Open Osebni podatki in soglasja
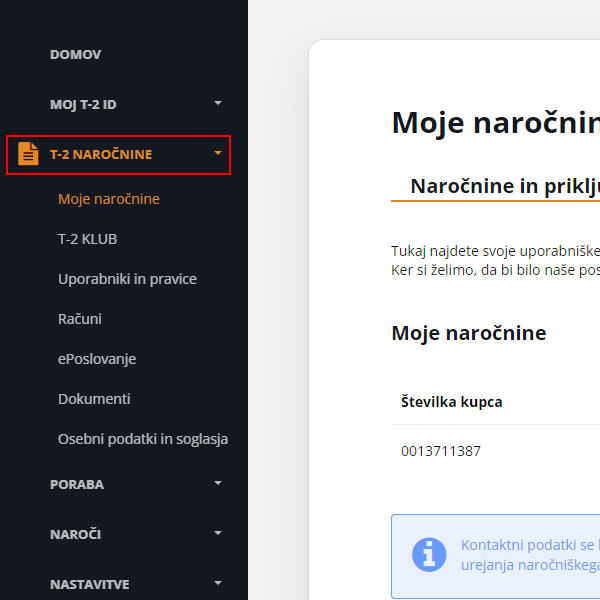This screenshot has height=600, width=600. click(x=143, y=439)
